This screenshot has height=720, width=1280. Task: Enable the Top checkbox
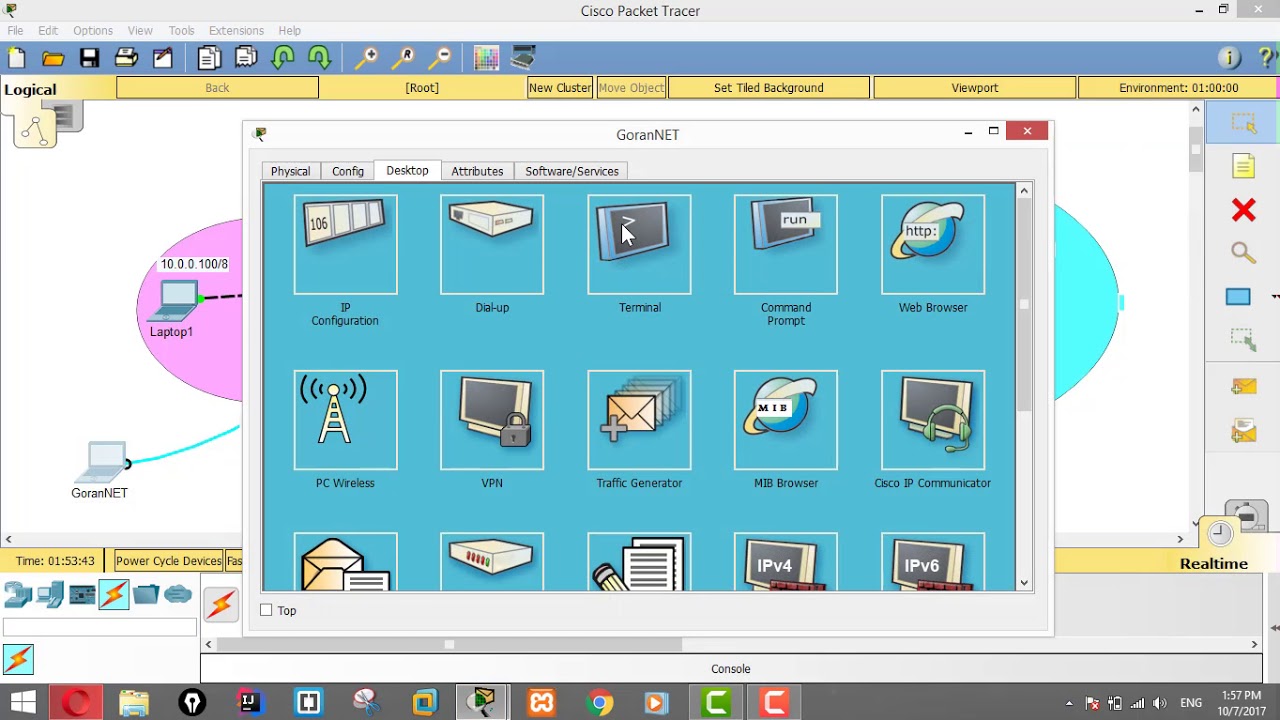266,610
